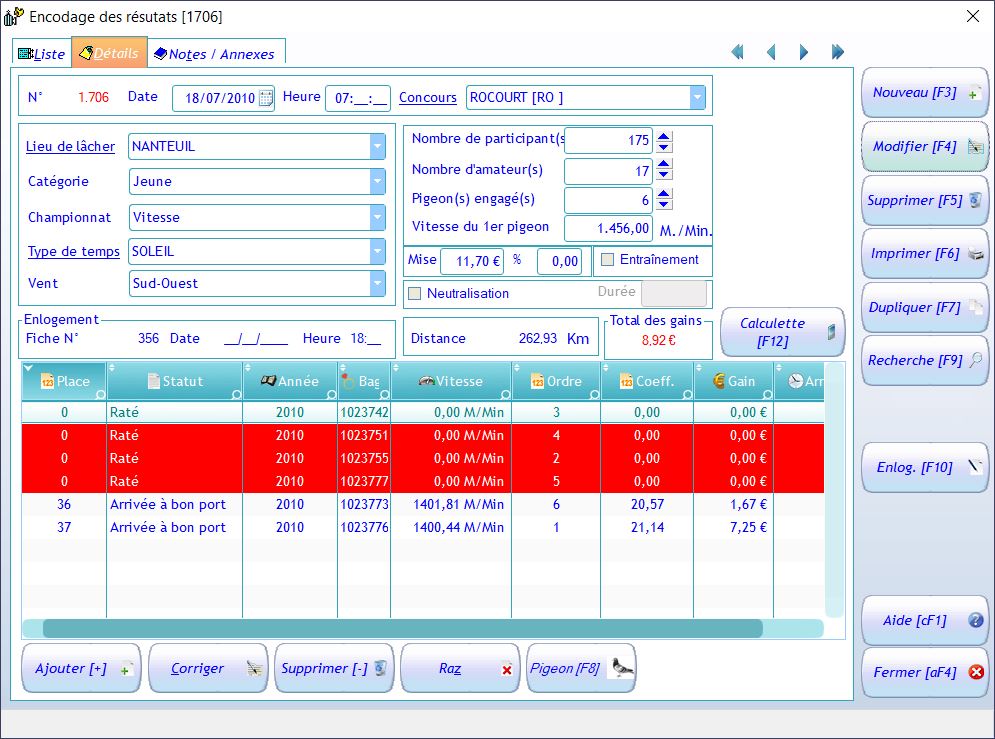The image size is (995, 739).
Task: Toggle the Neutralisation checkbox
Action: pos(414,293)
